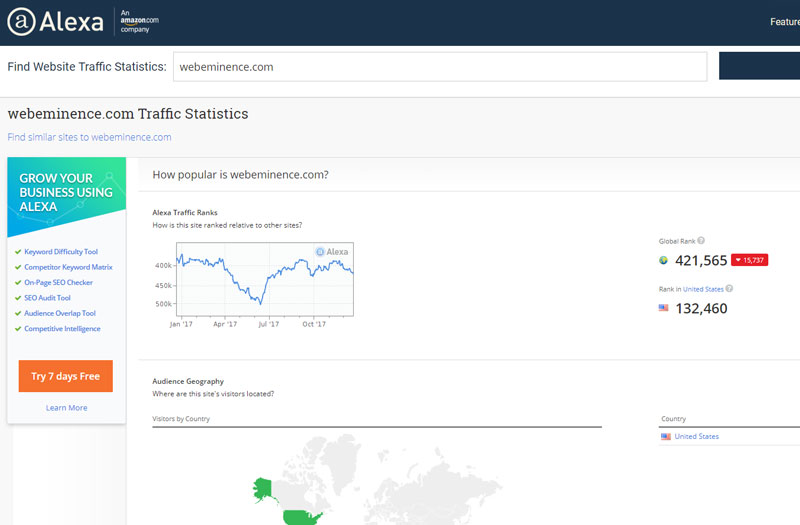Screen dimensions: 800x525
Task: Open the On-Page SEO Checker link
Action: [58, 282]
